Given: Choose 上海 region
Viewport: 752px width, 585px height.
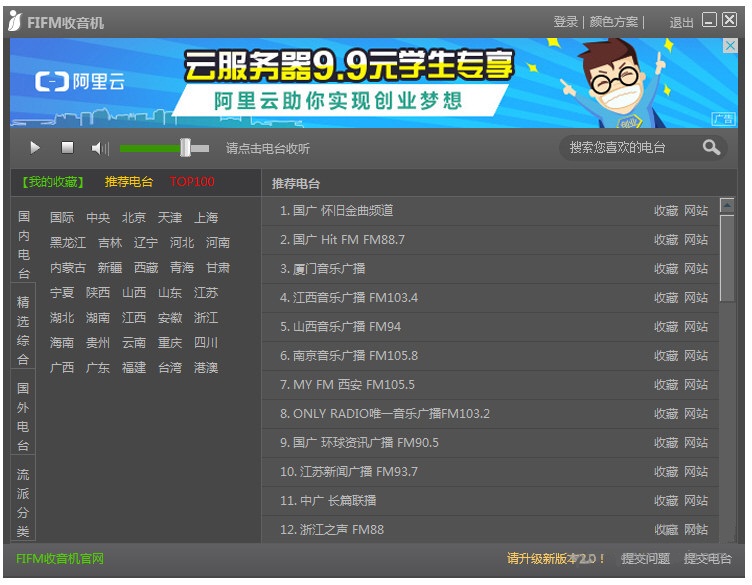Looking at the screenshot, I should click(206, 218).
